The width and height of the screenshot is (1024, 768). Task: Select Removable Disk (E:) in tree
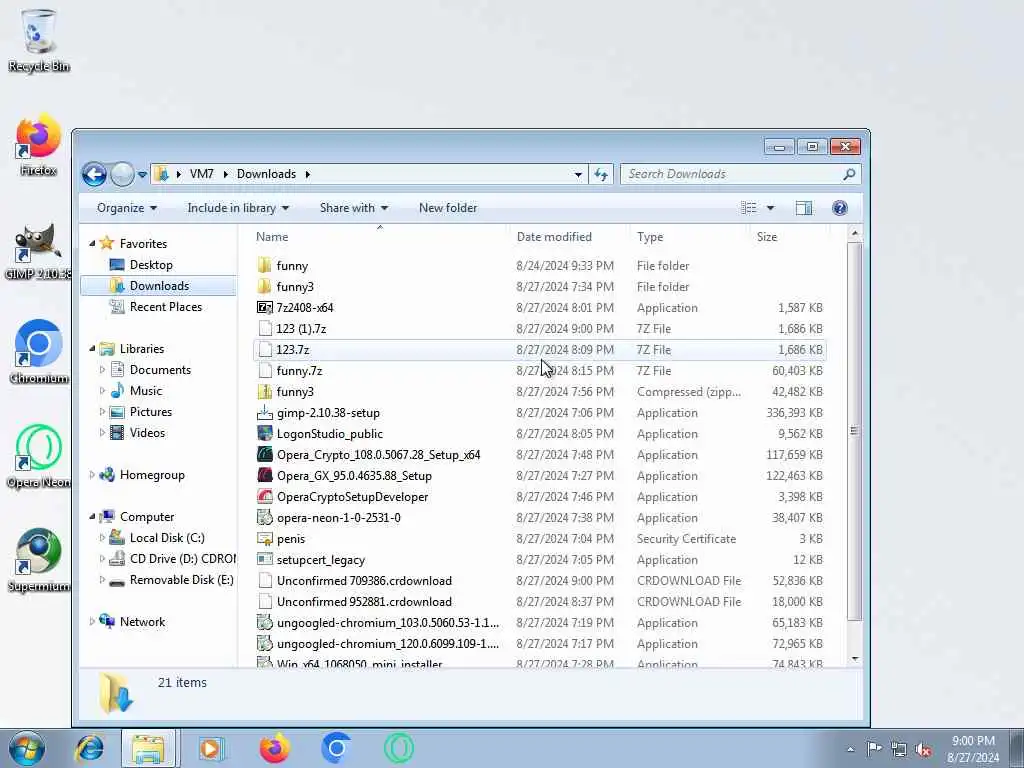(x=182, y=580)
